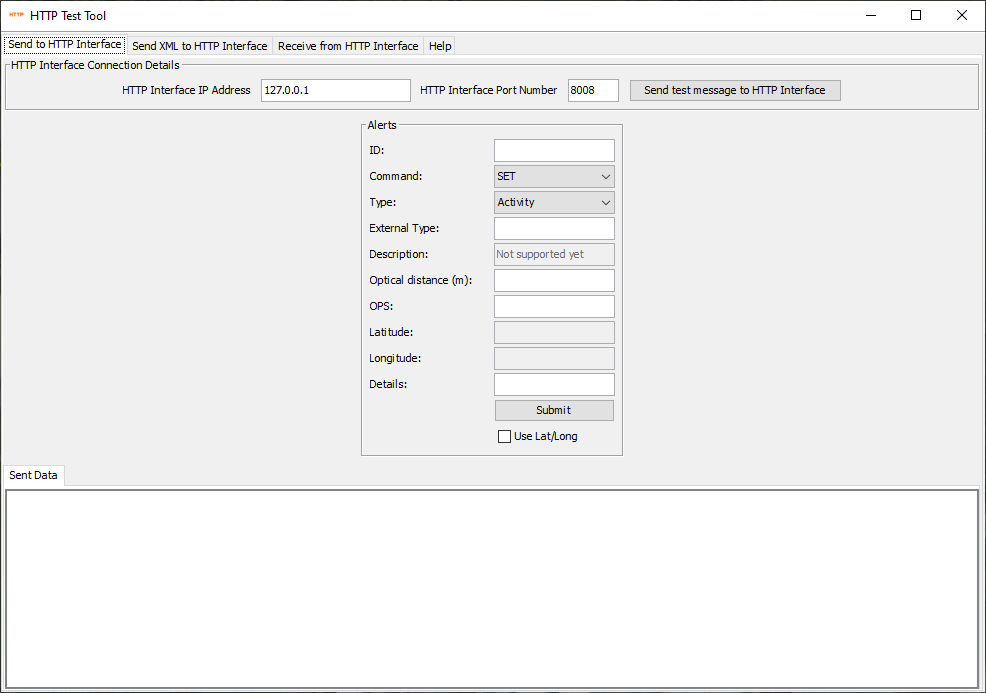986x693 pixels.
Task: Open the Receive from HTTP Interface tab
Action: (x=348, y=45)
